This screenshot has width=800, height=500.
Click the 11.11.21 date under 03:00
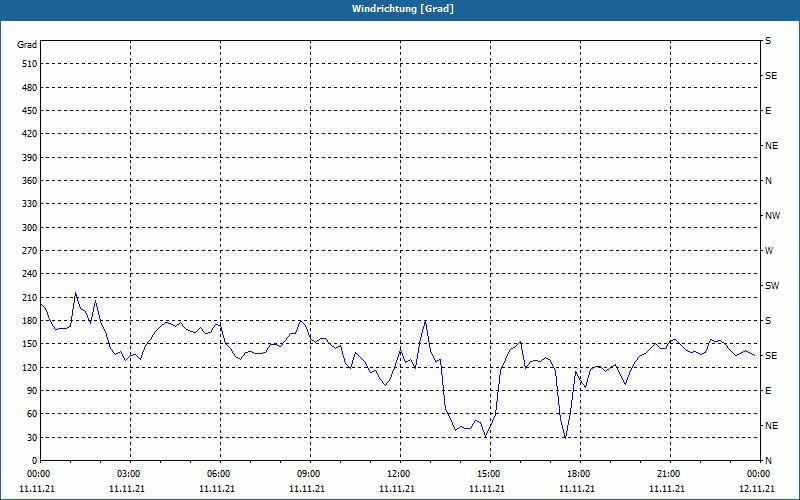pyautogui.click(x=127, y=489)
